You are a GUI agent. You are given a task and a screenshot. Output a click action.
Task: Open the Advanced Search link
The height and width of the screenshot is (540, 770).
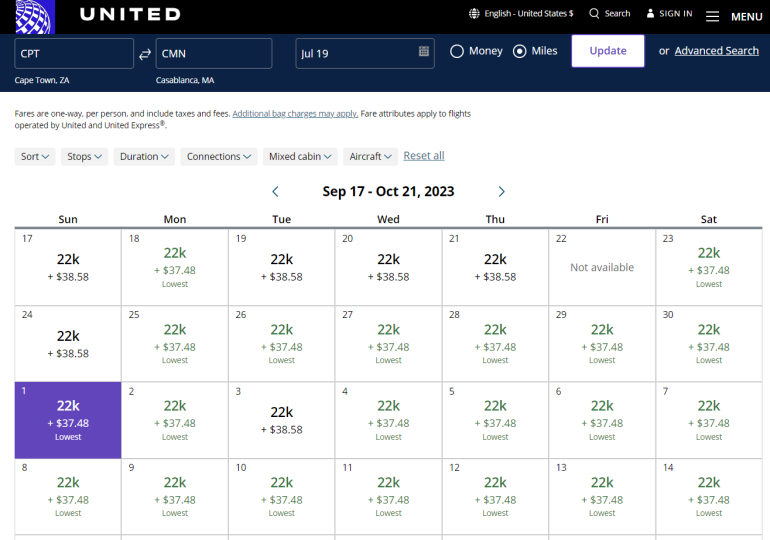[x=716, y=51]
